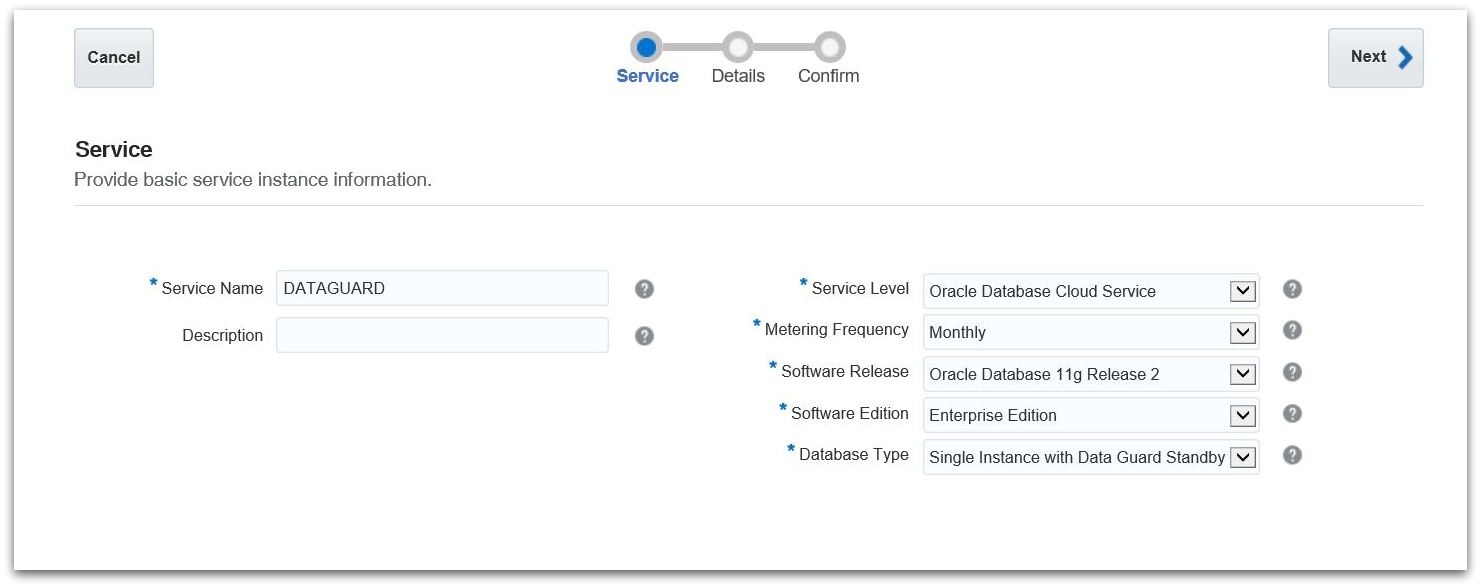Show help for Database Type
Viewport: 1481px width, 588px height.
tap(1292, 455)
